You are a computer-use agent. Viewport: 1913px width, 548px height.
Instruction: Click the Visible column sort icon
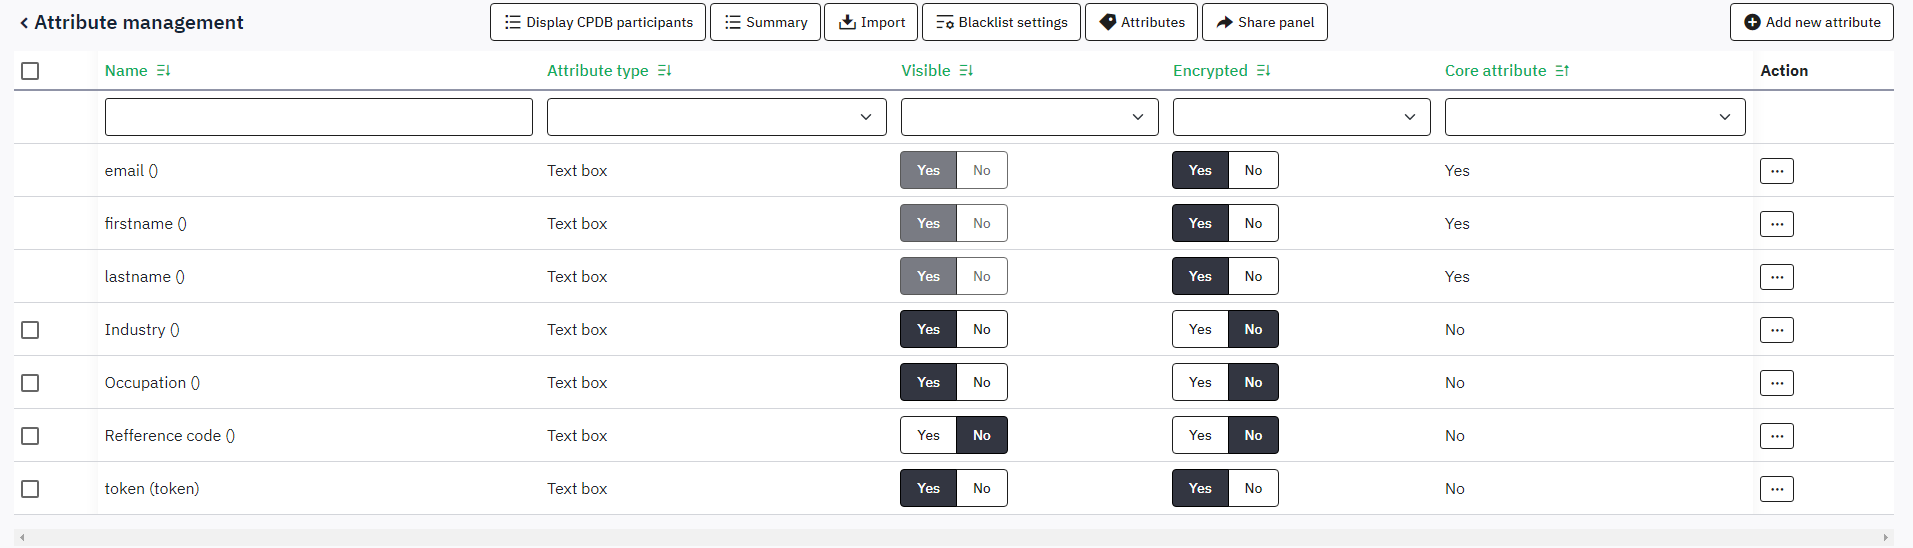(x=966, y=71)
